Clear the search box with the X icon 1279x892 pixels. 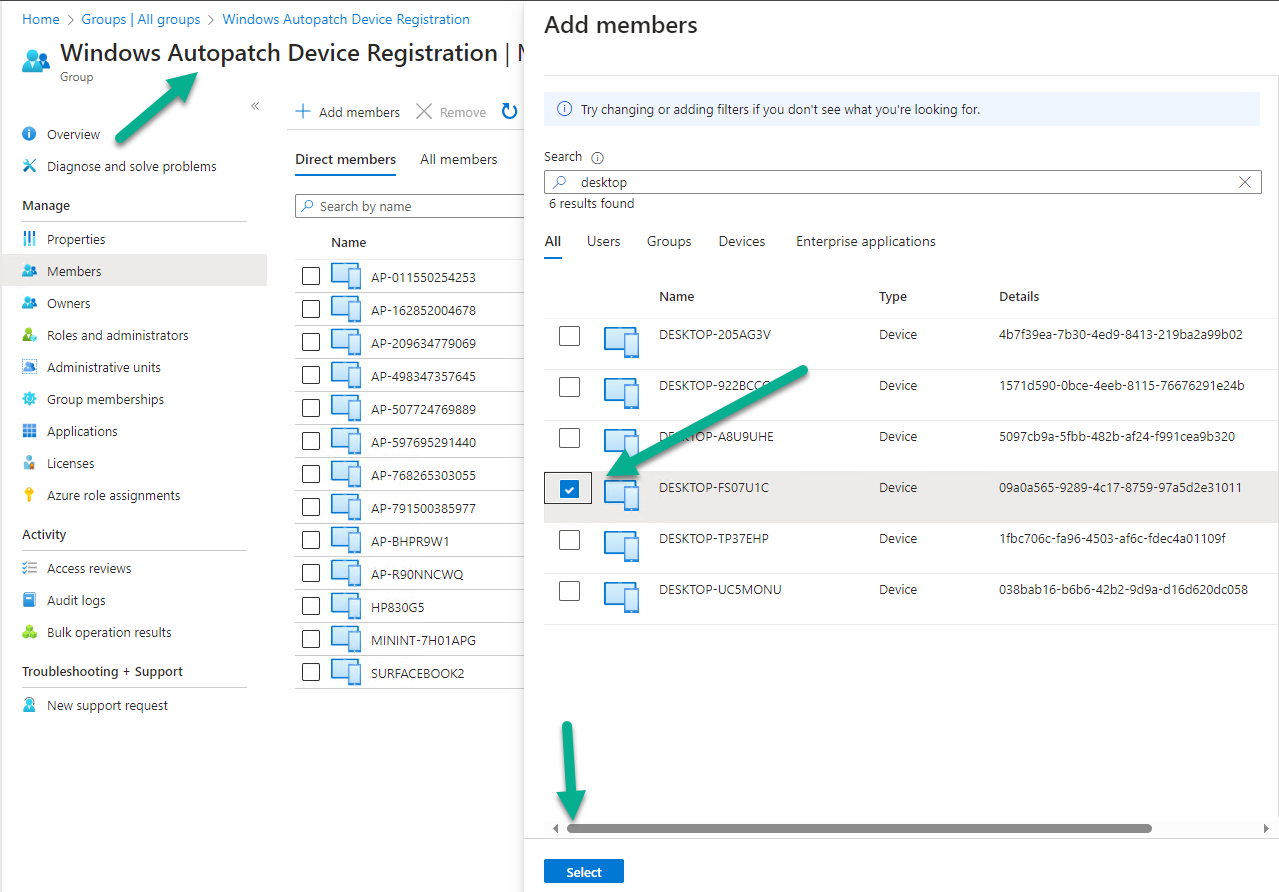pyautogui.click(x=1245, y=182)
